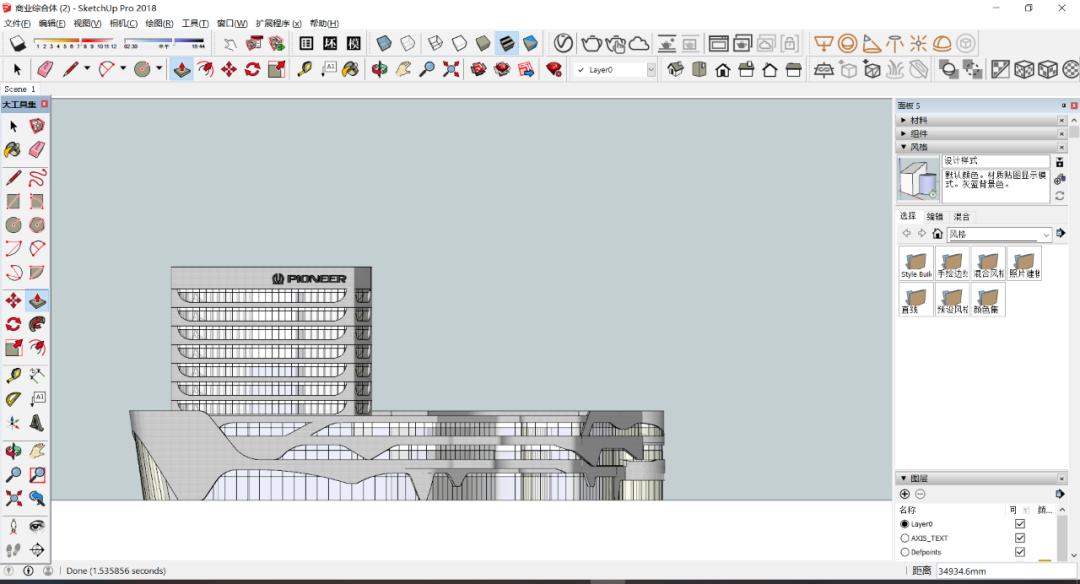Viewport: 1080px width, 584px height.
Task: Select the Pan hand tool in top toolbar
Action: click(x=403, y=69)
